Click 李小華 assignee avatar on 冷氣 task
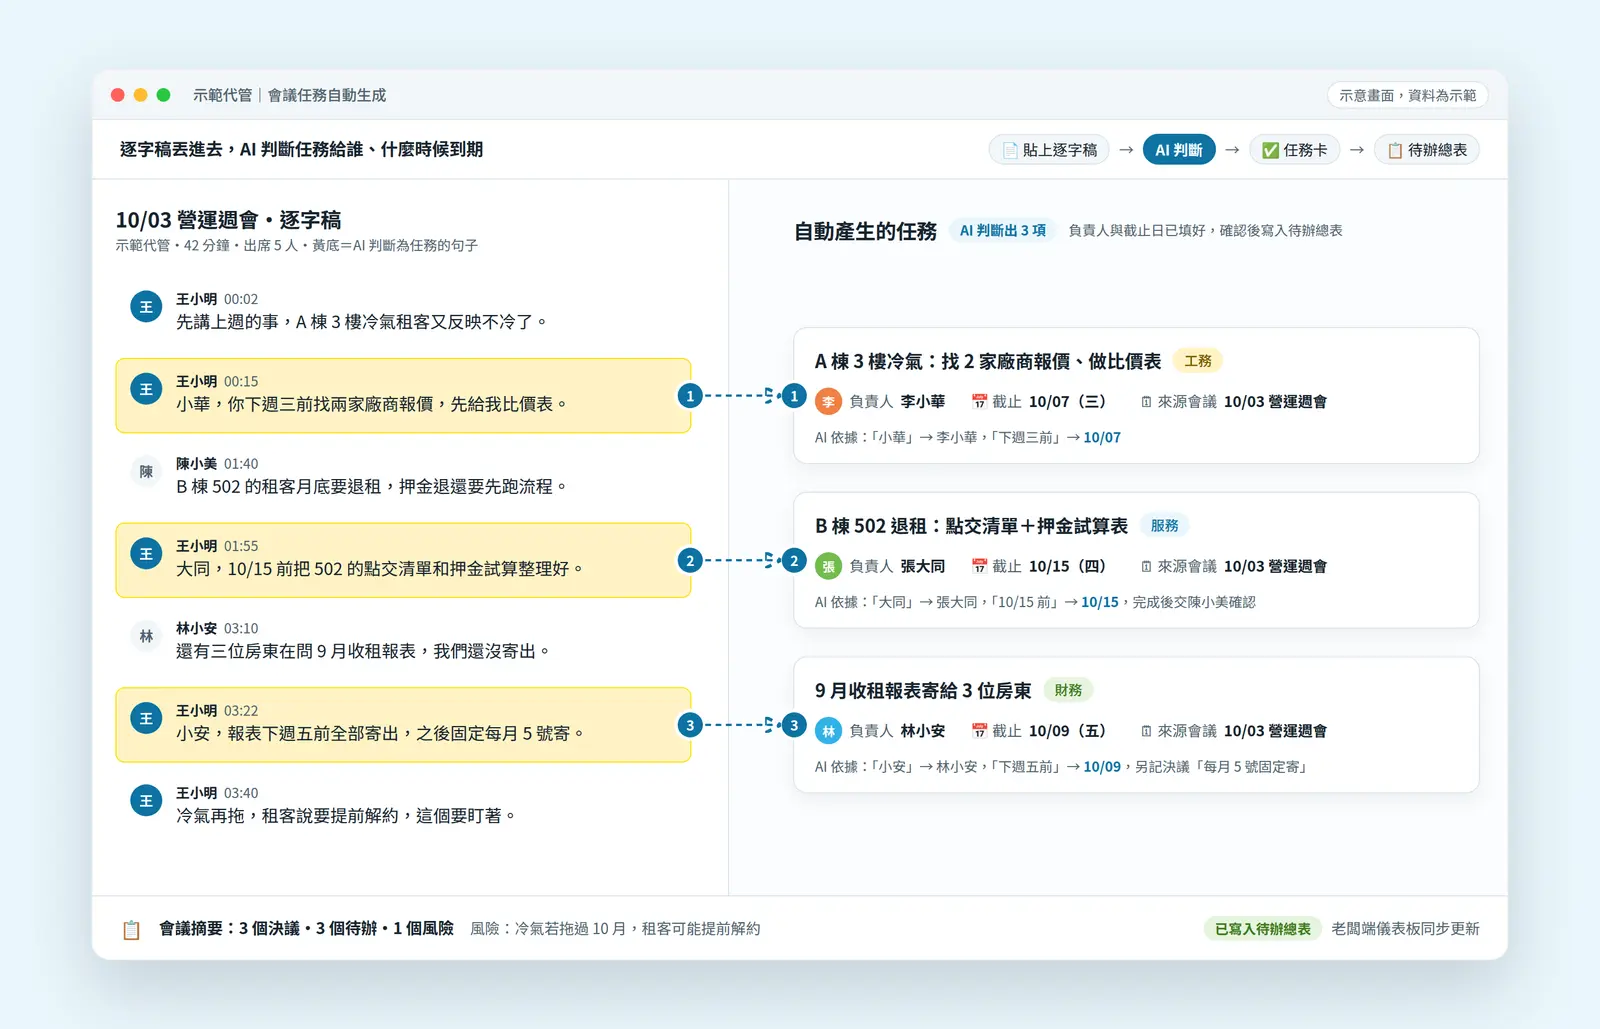1600x1029 pixels. tap(828, 402)
